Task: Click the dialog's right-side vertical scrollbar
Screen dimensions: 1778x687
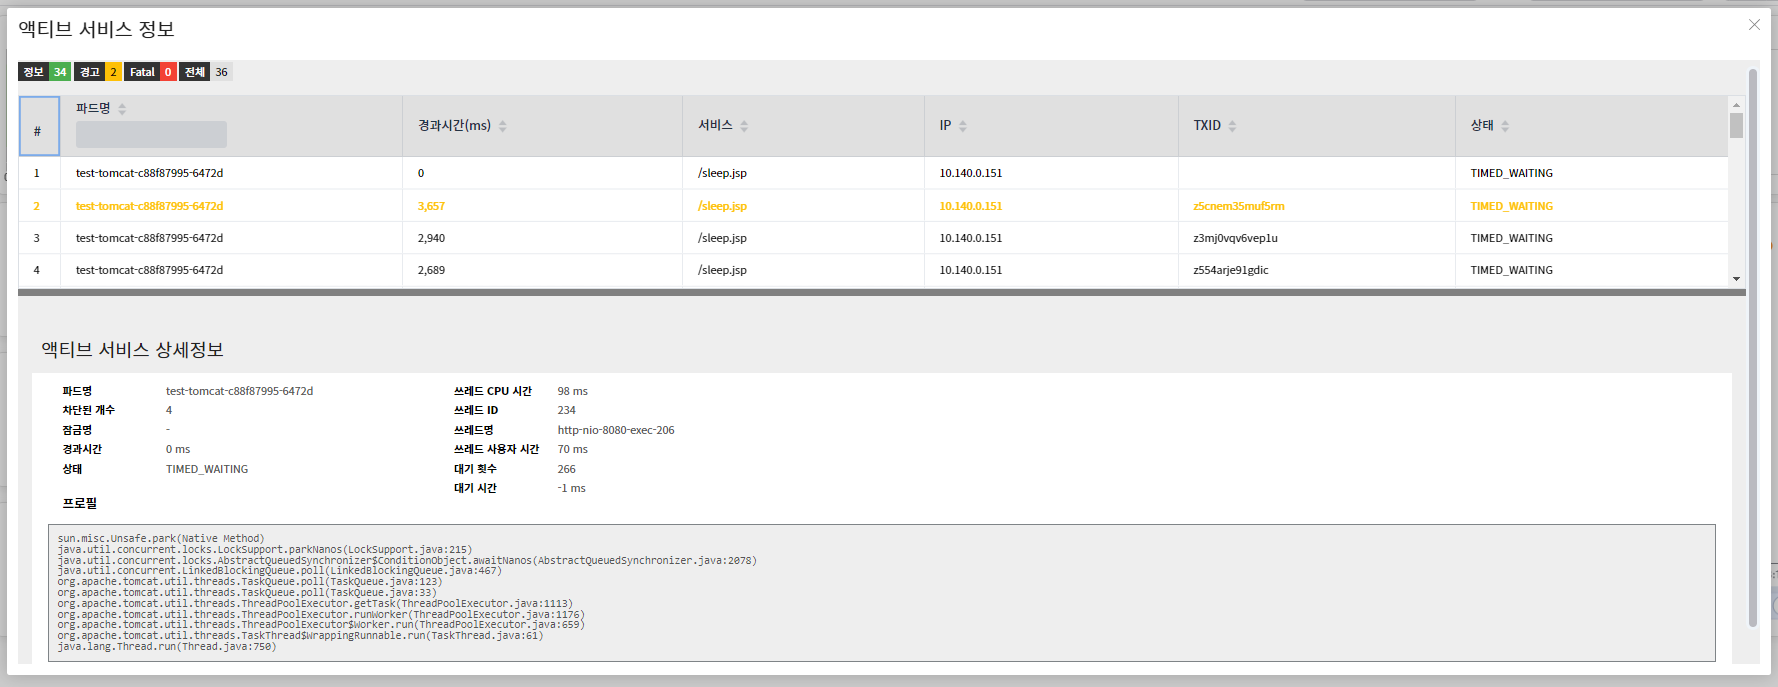Action: click(x=1753, y=348)
